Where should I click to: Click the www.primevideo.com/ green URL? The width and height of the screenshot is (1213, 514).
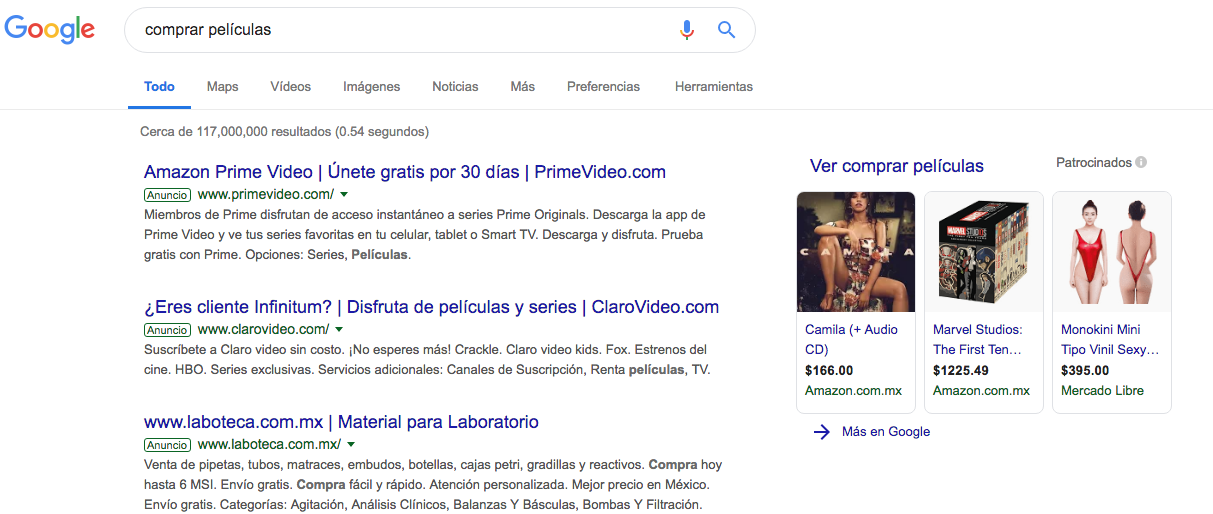(x=266, y=194)
